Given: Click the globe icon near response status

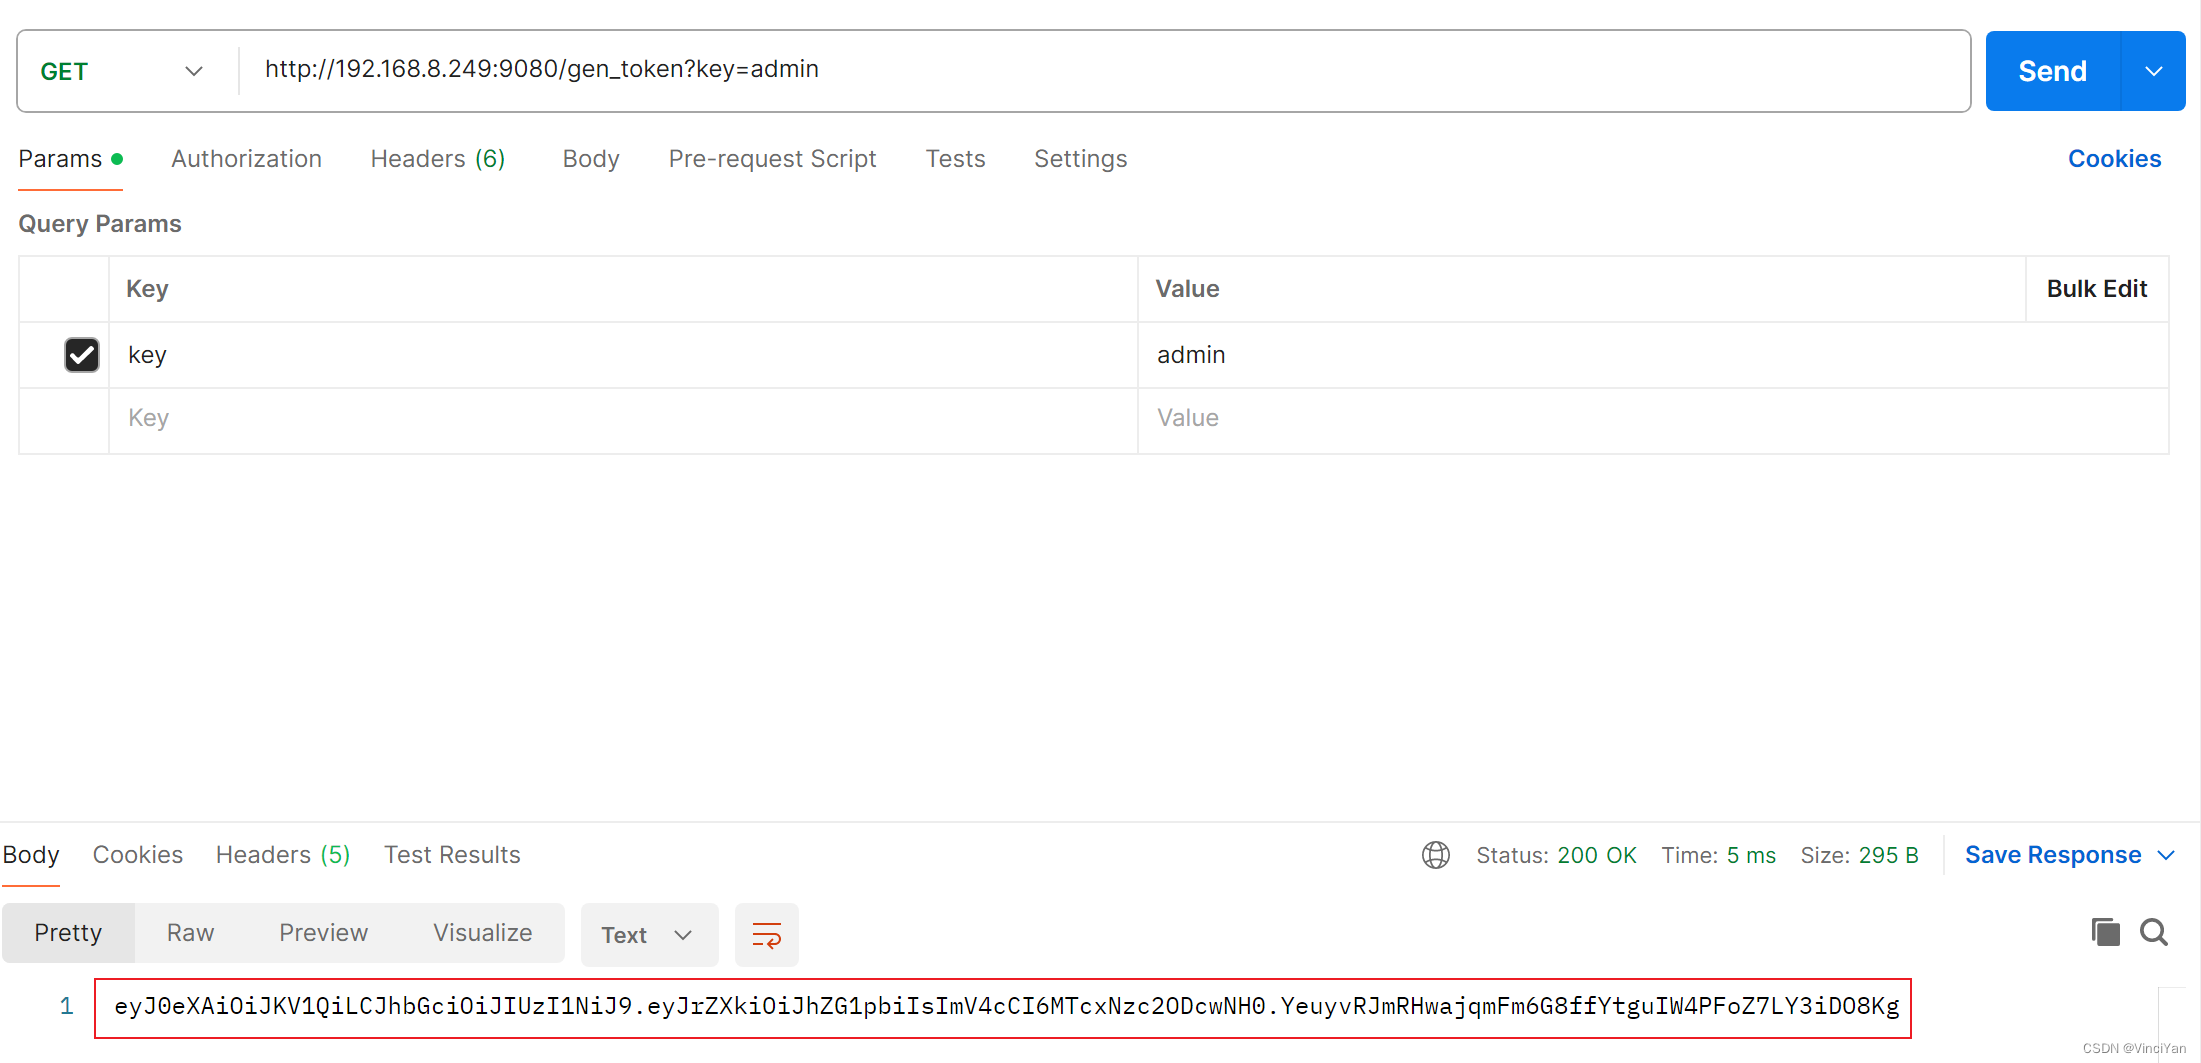Looking at the screenshot, I should click(x=1436, y=855).
